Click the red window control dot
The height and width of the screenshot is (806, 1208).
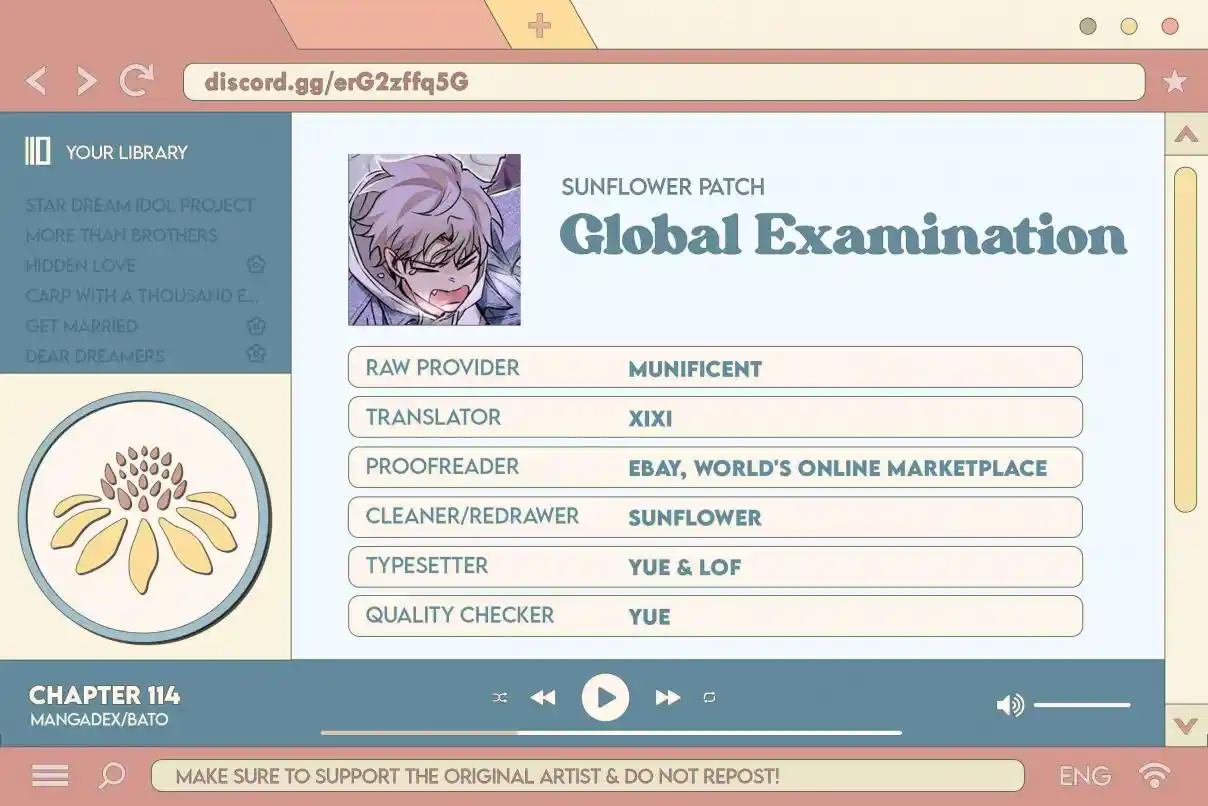(1170, 26)
